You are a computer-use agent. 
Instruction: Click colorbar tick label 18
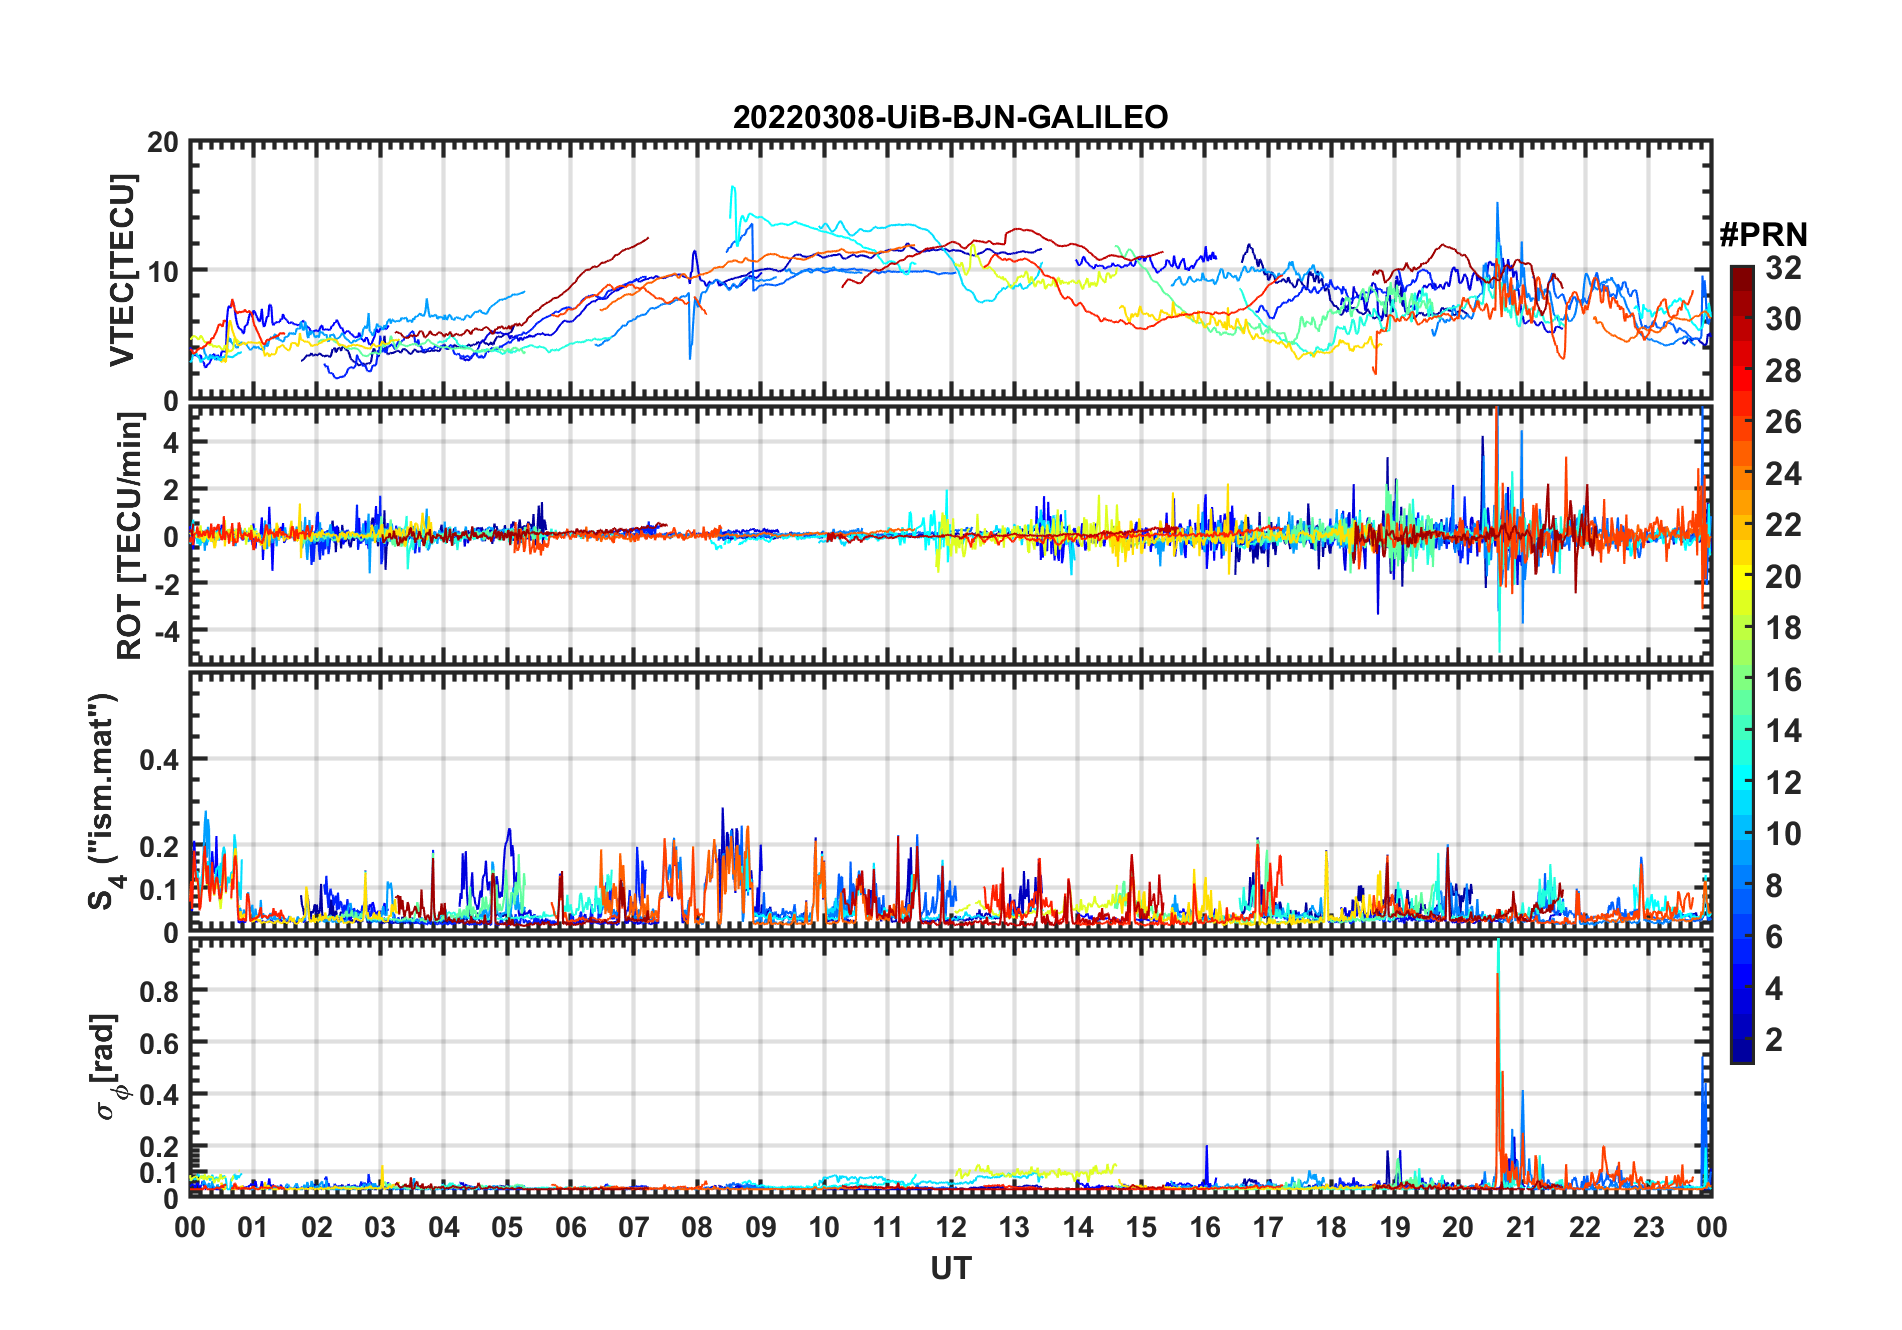(1783, 628)
